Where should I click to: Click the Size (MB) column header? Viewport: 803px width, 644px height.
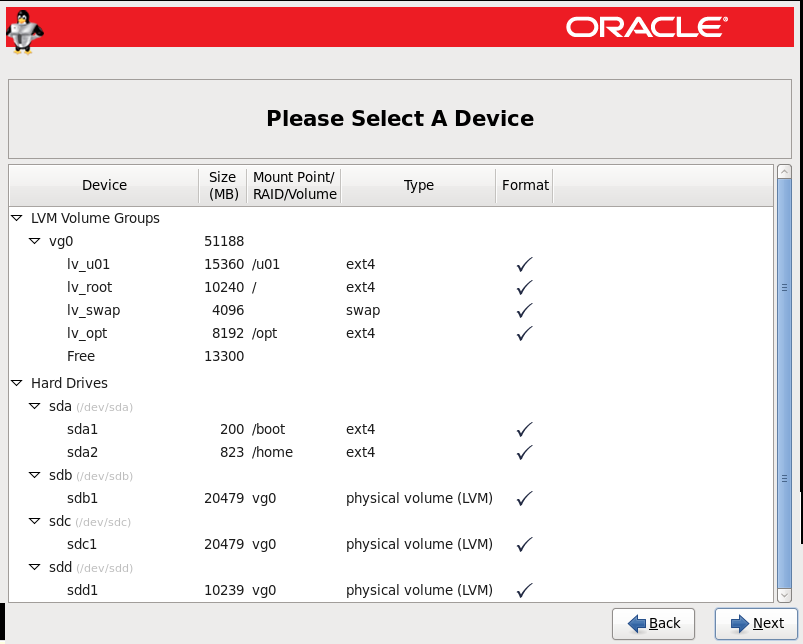223,185
